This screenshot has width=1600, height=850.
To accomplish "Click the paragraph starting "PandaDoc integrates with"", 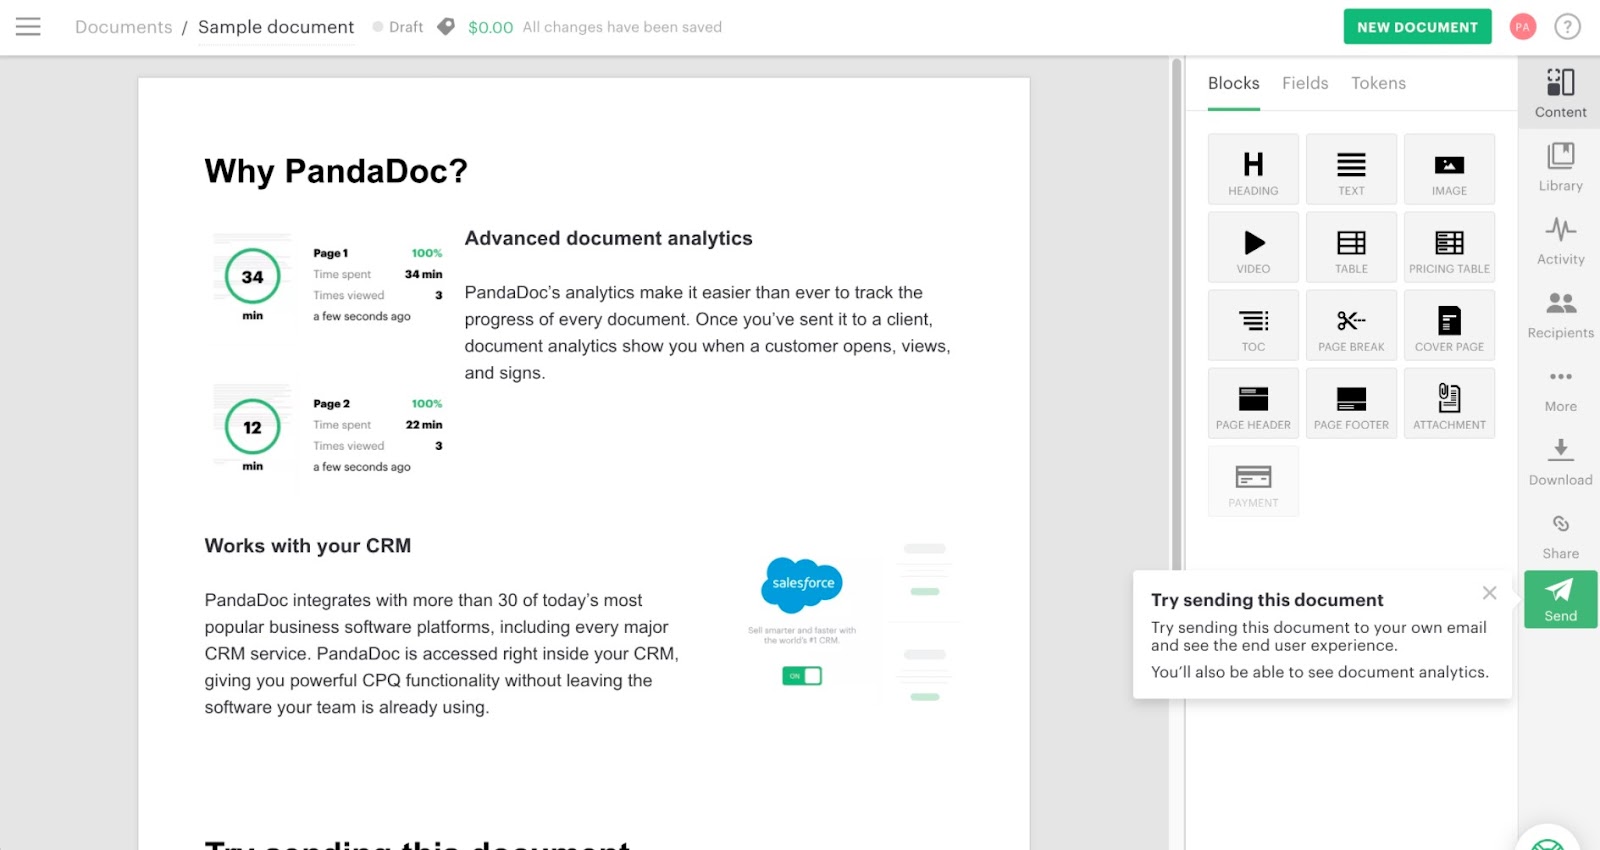I will point(442,654).
